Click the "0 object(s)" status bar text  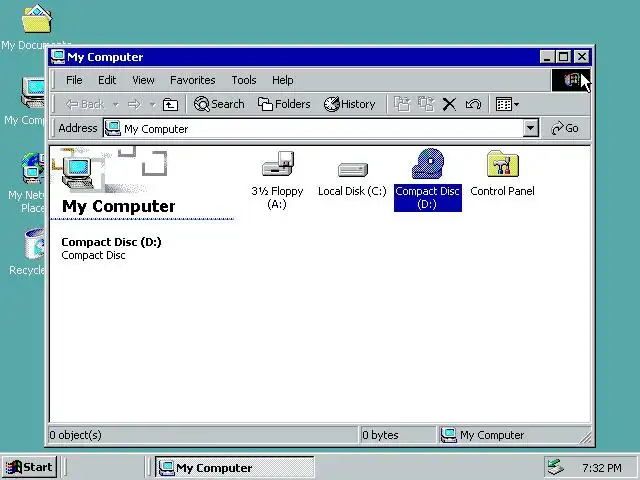(76, 435)
